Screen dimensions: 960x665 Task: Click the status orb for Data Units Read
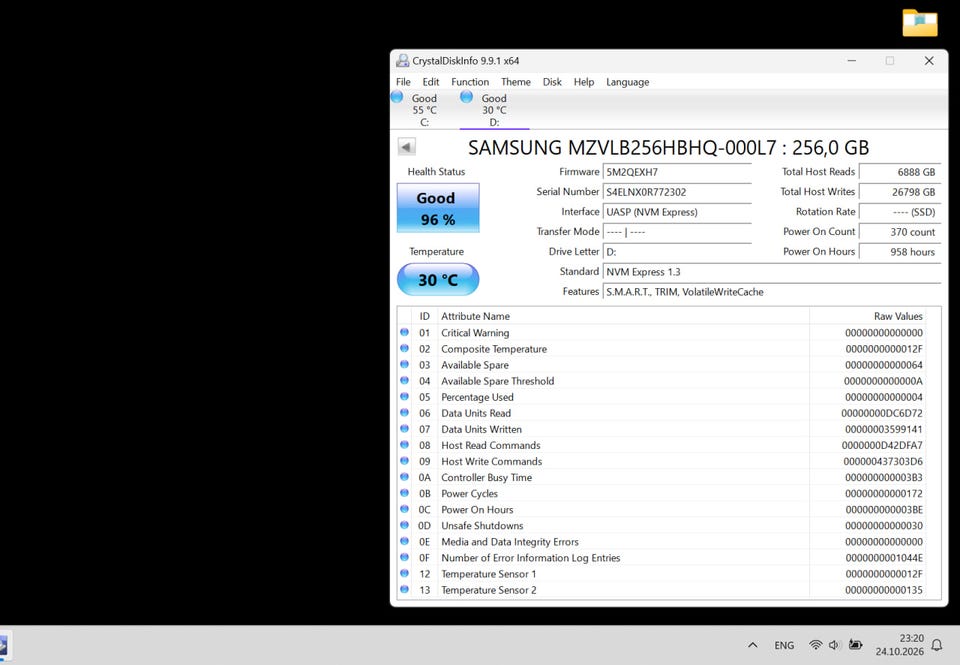[x=404, y=413]
